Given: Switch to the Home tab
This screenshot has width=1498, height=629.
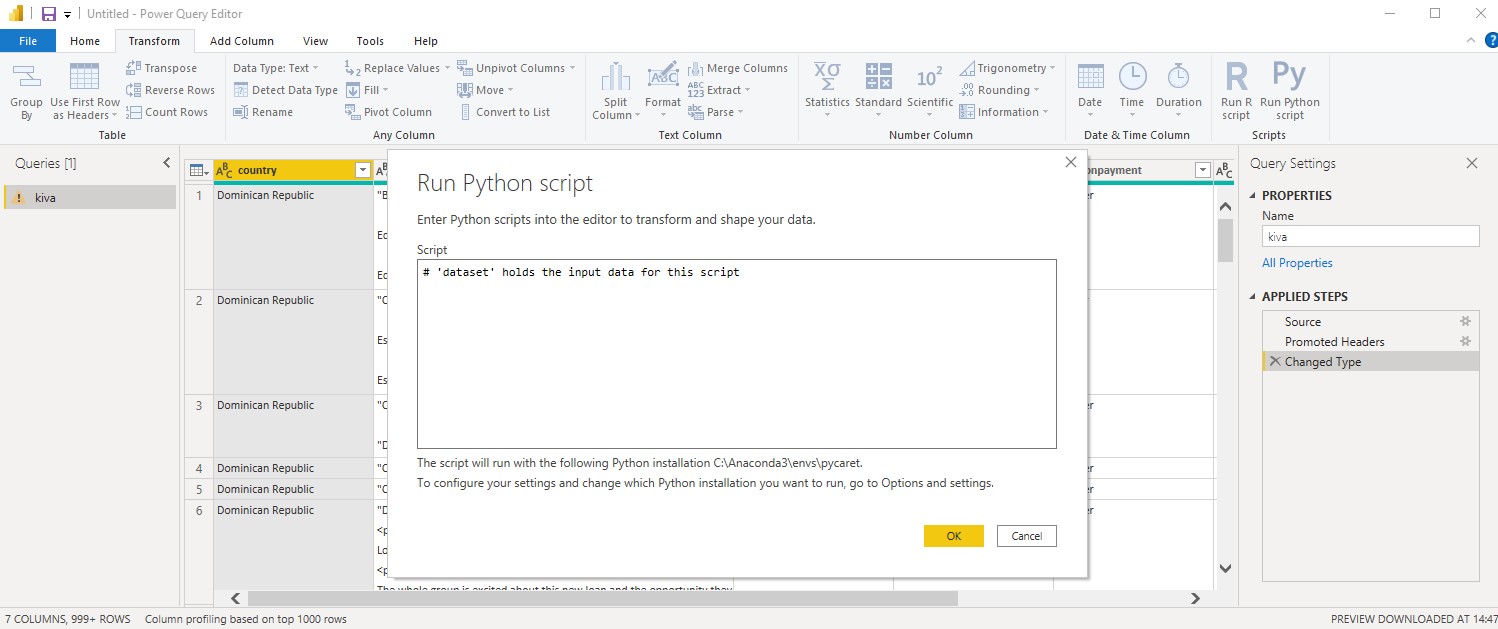Looking at the screenshot, I should pos(85,41).
